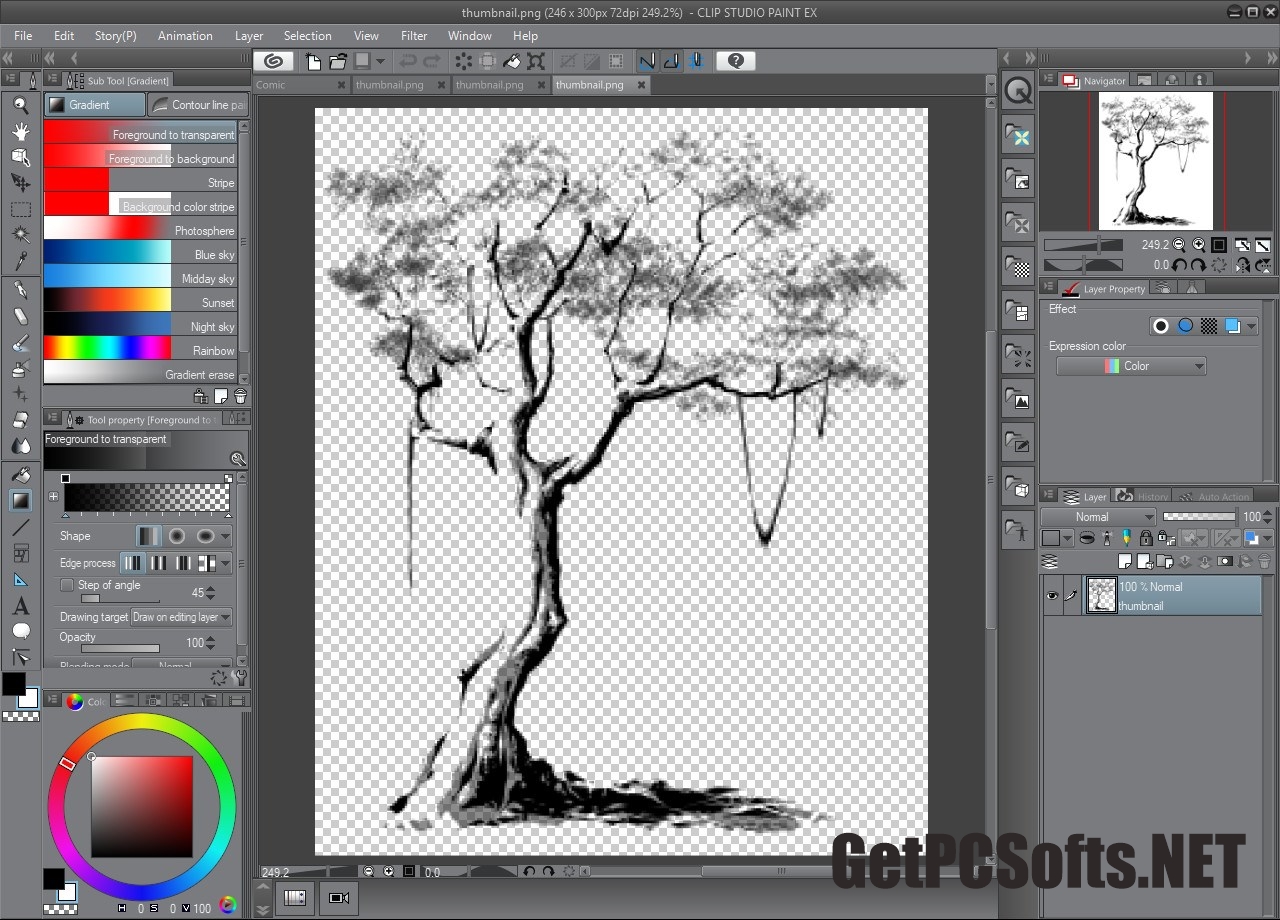Viewport: 1280px width, 920px height.
Task: Select the Eyedropper tool
Action: click(20, 261)
